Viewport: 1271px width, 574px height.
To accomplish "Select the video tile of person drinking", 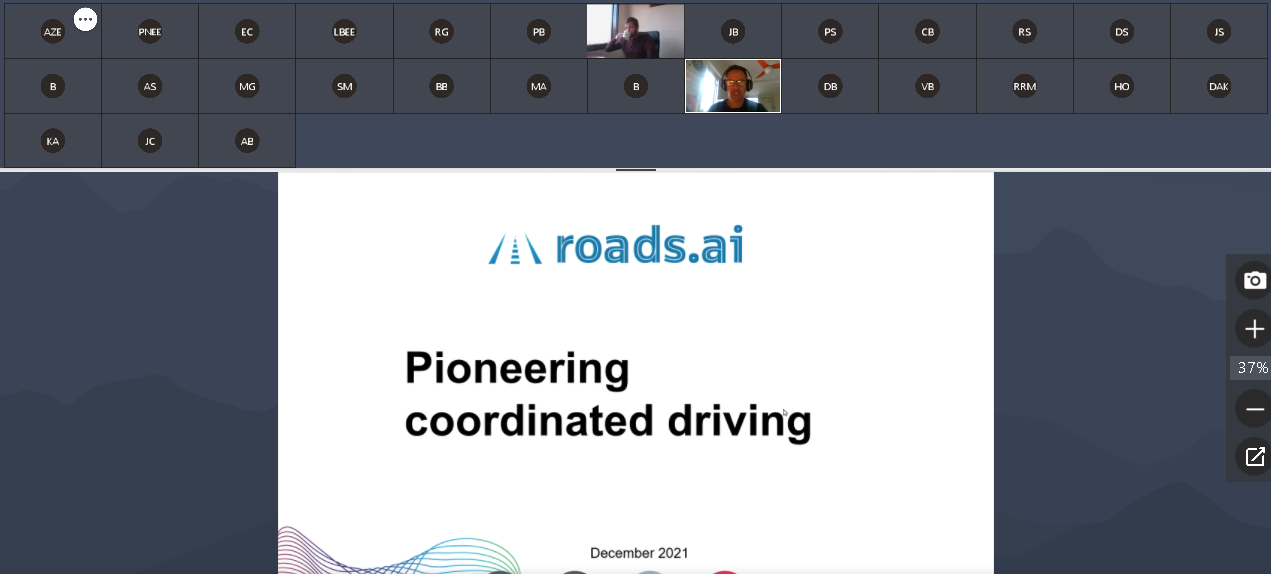I will [x=636, y=31].
